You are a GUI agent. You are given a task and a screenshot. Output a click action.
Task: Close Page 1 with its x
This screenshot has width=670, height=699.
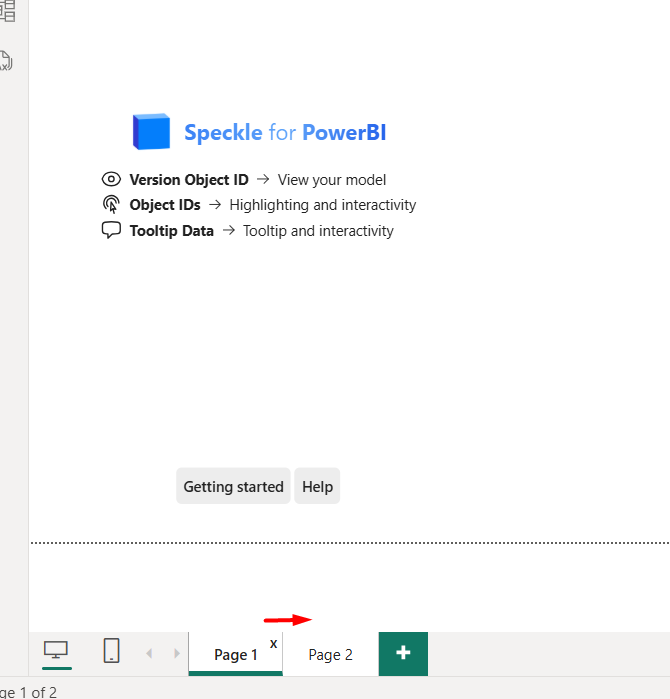click(274, 644)
